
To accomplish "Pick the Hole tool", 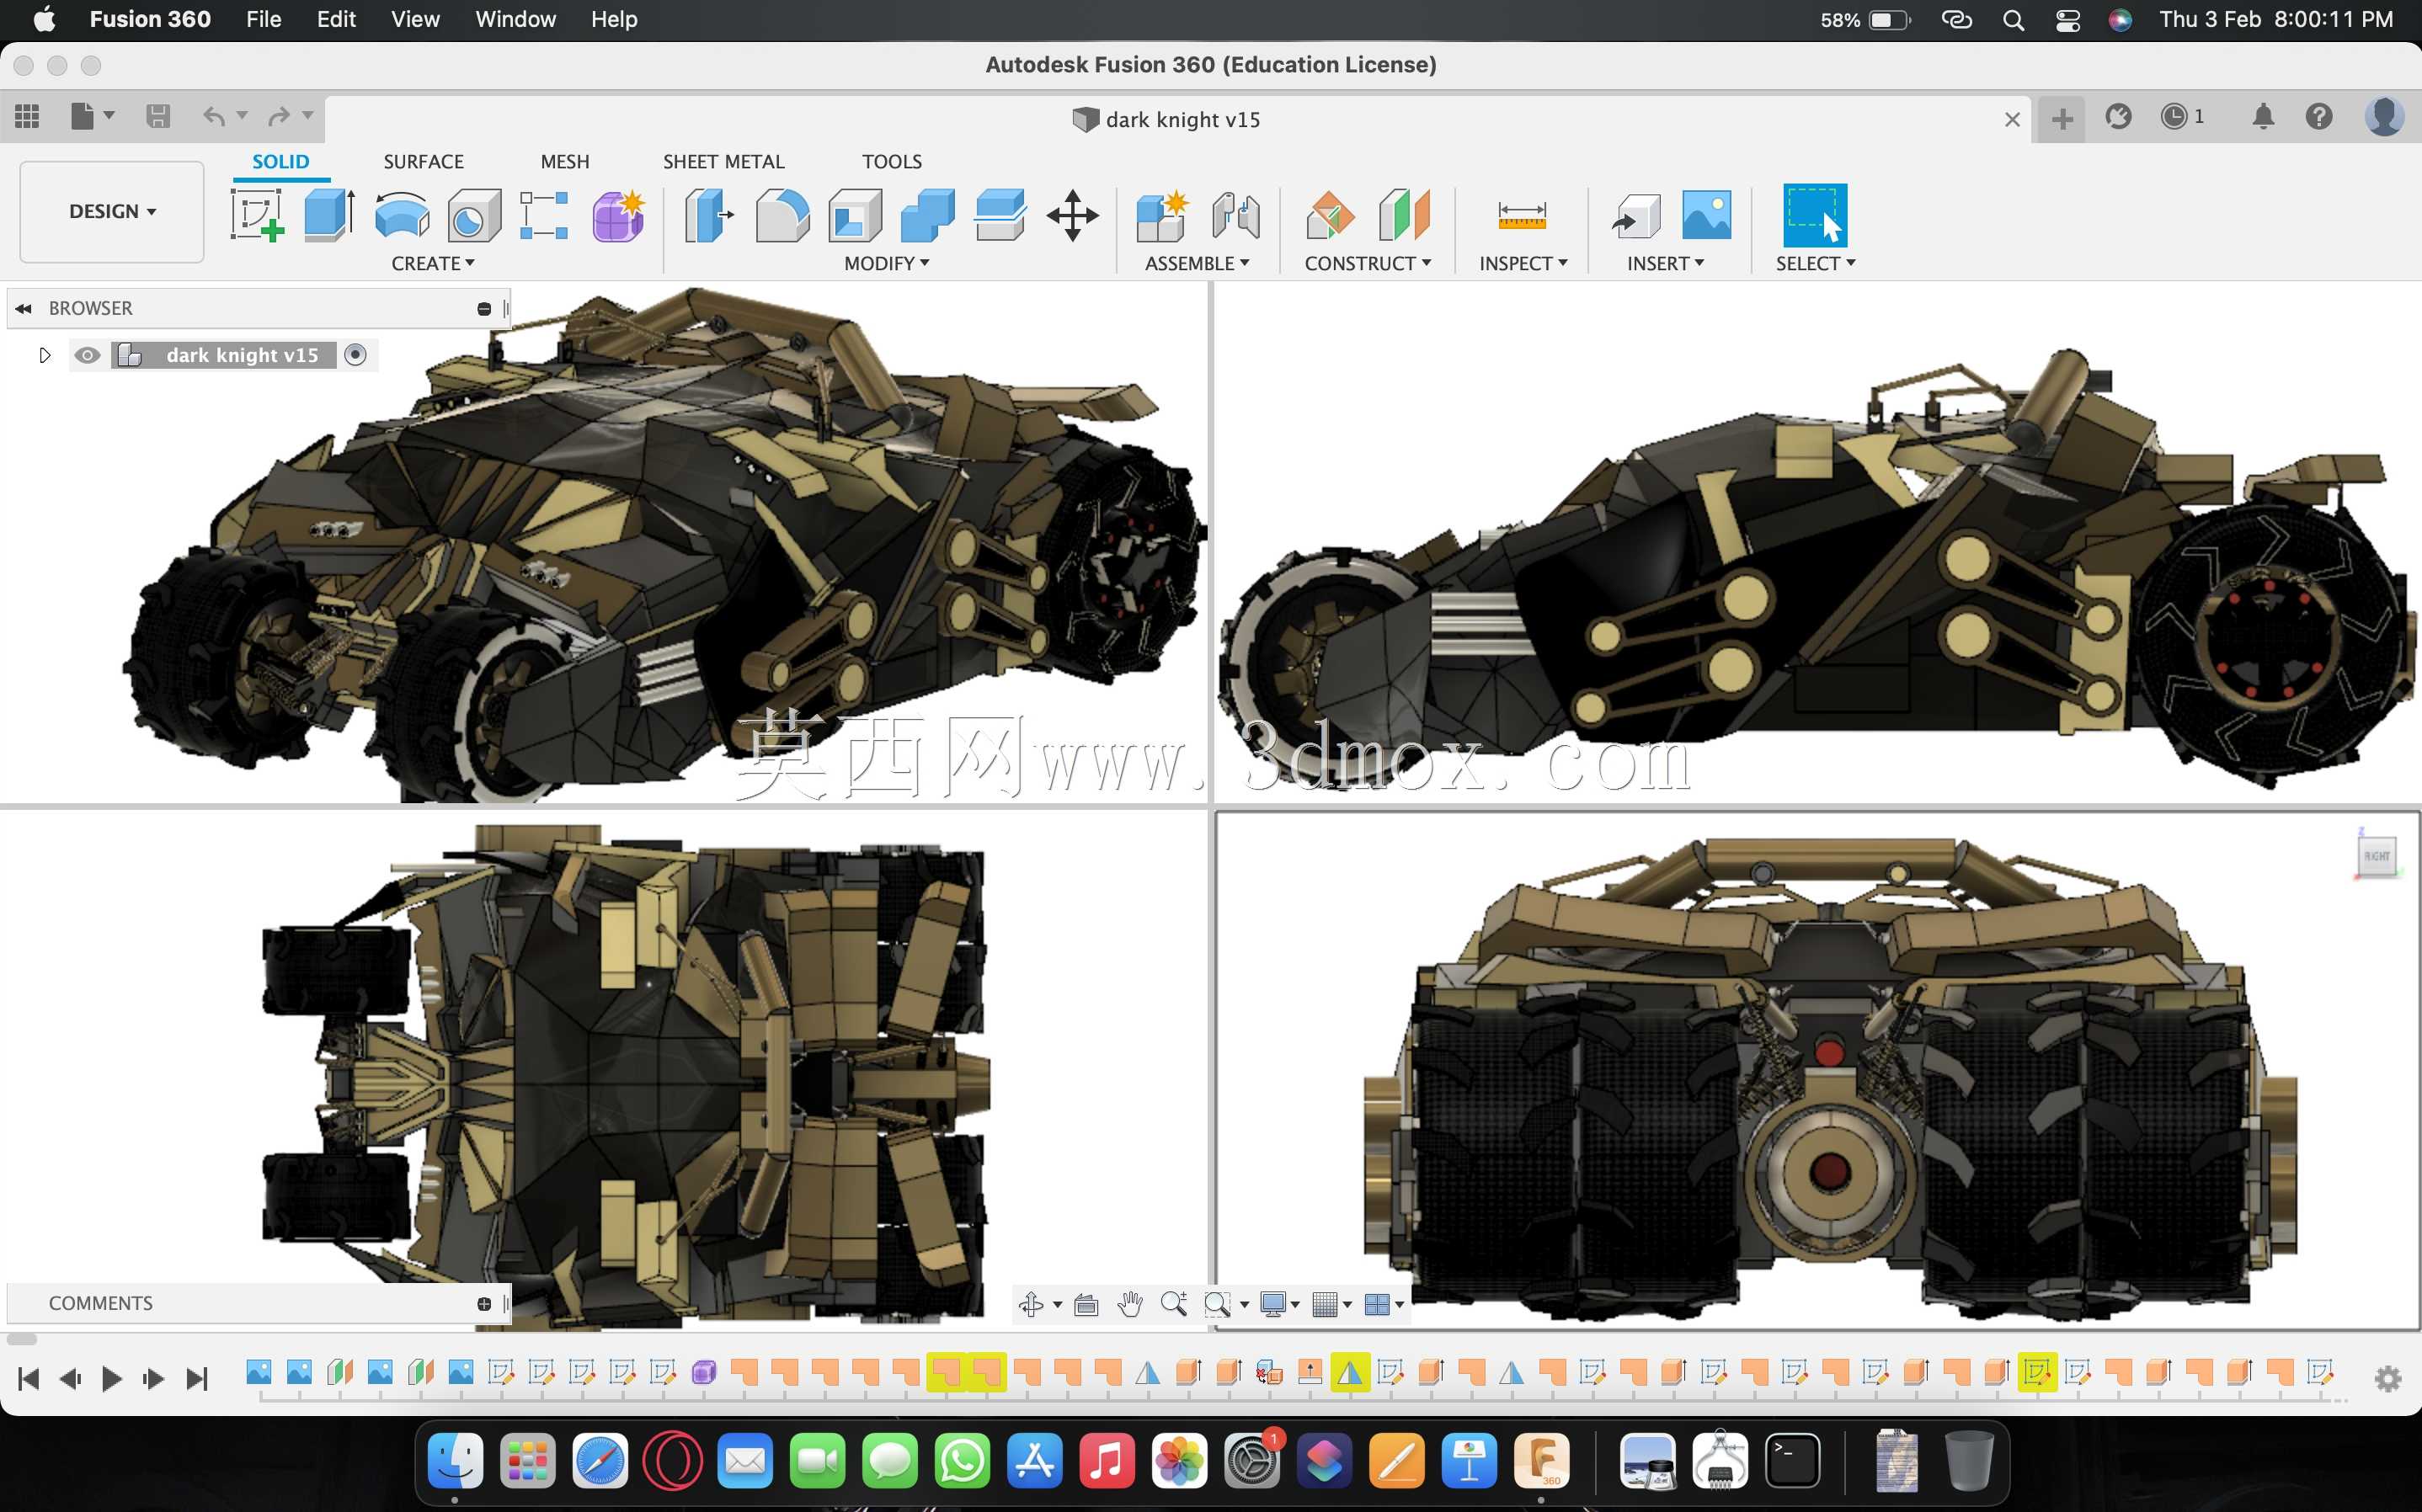I will (x=474, y=215).
